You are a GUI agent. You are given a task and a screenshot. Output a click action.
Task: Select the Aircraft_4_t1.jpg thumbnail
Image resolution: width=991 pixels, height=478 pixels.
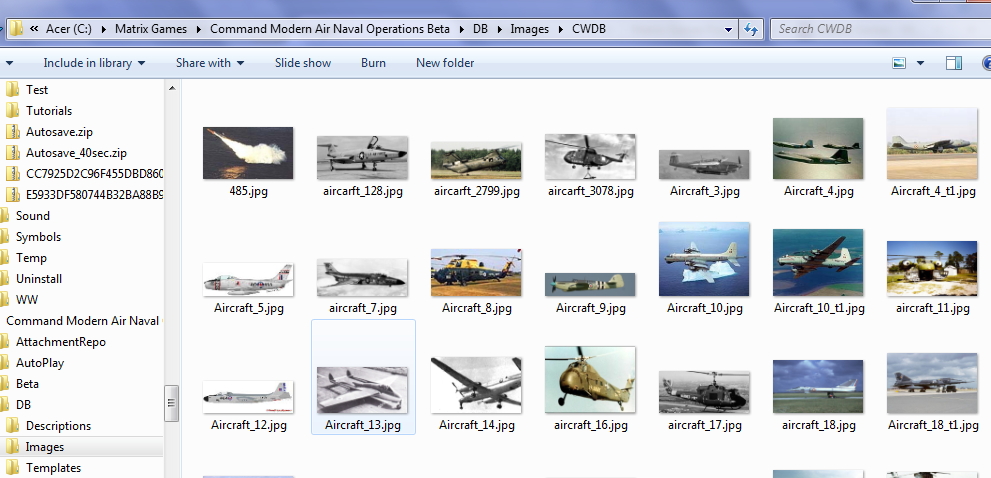point(932,144)
